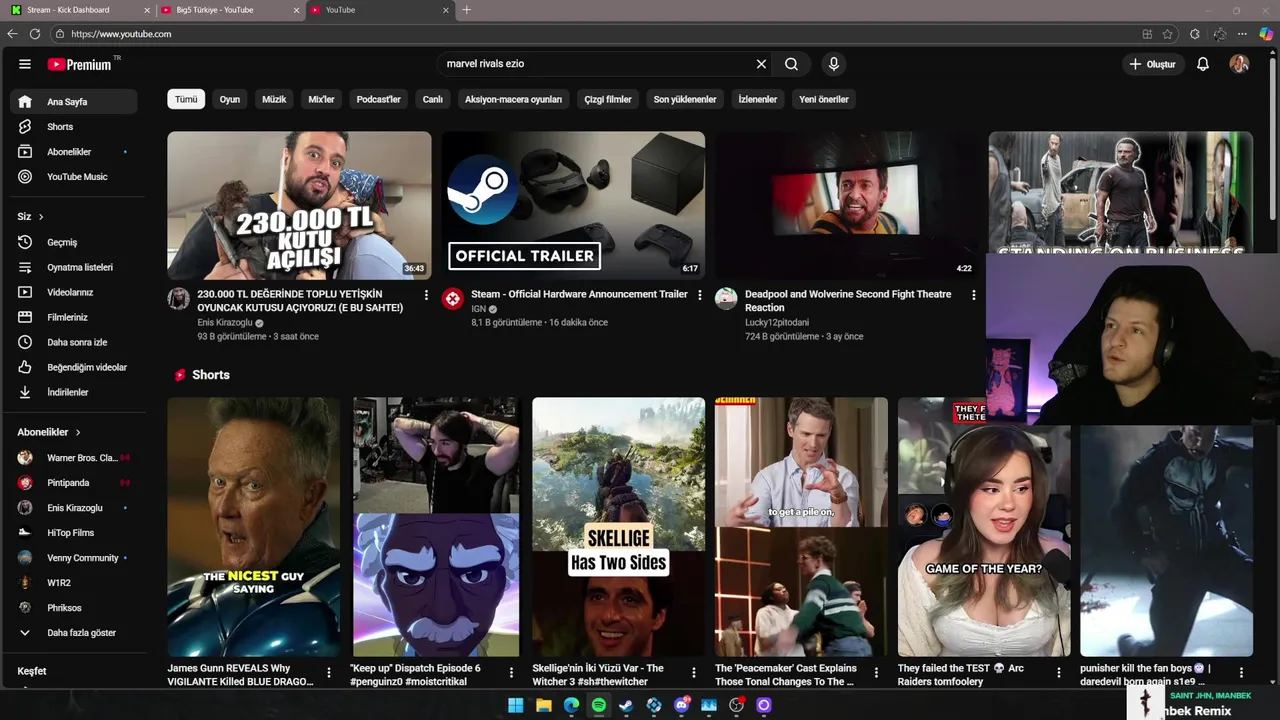The height and width of the screenshot is (720, 1280).
Task: Go to Ana Sayfa in sidebar
Action: click(x=74, y=102)
